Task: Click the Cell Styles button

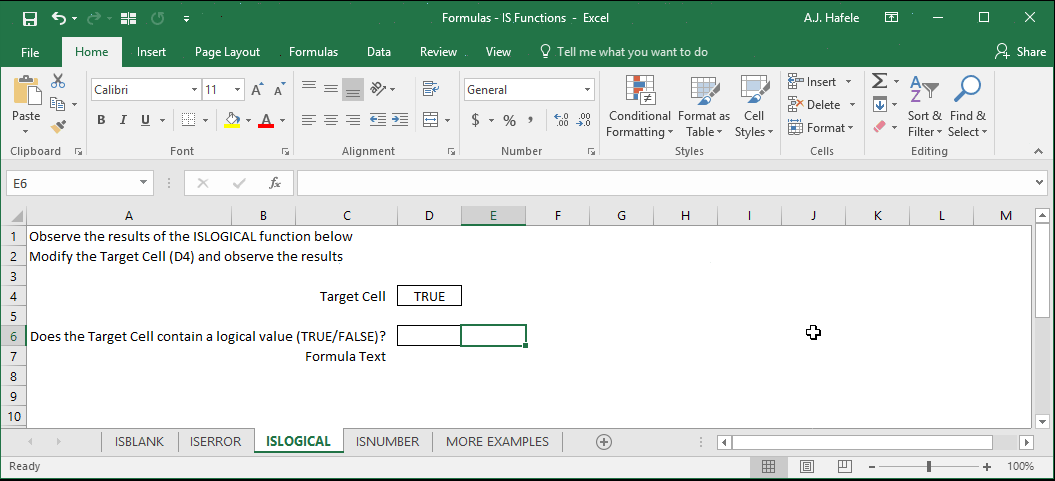Action: coord(754,106)
